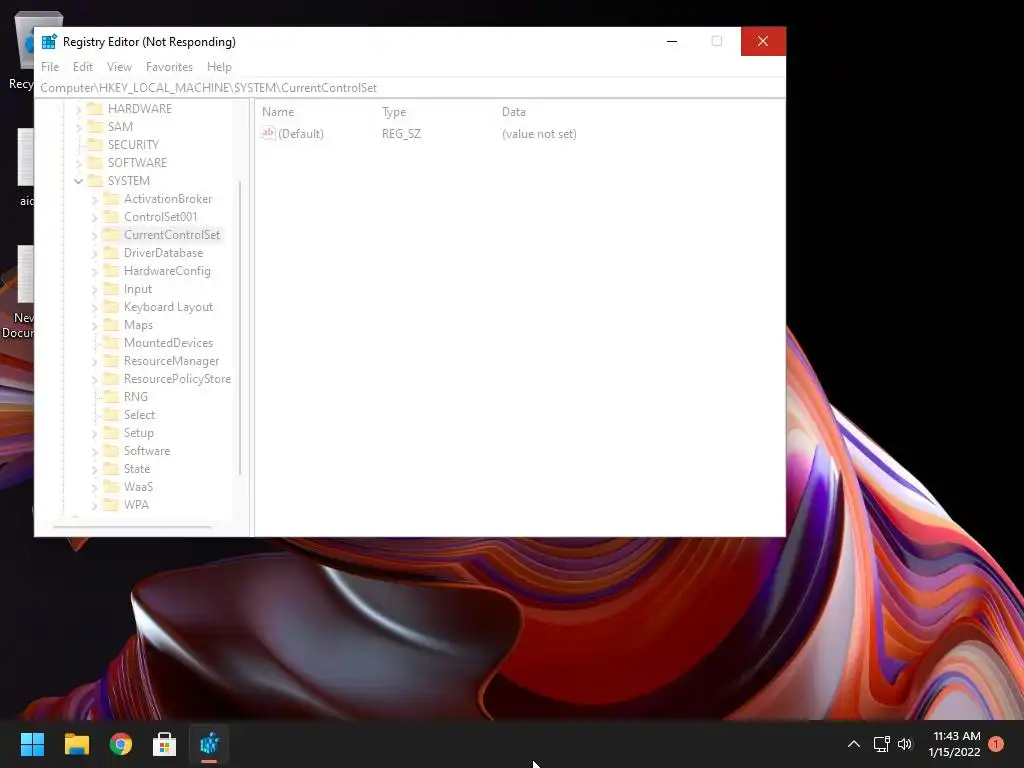
Task: Click the ActivationBroker folder icon
Action: (x=112, y=199)
